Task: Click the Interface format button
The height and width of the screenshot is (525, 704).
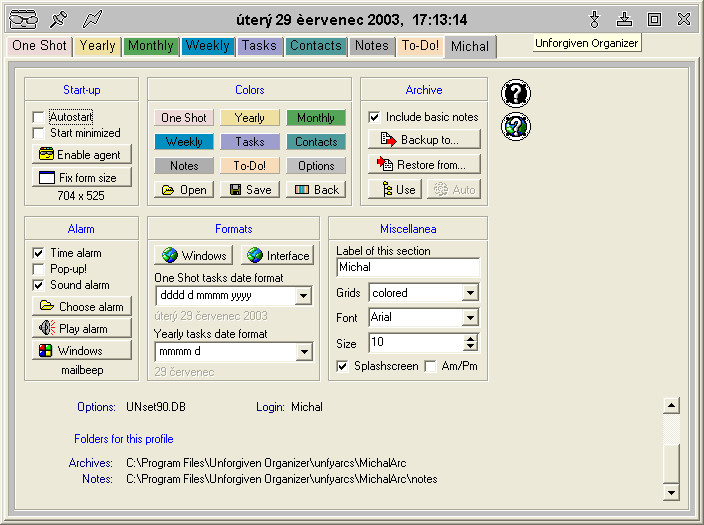Action: point(277,255)
